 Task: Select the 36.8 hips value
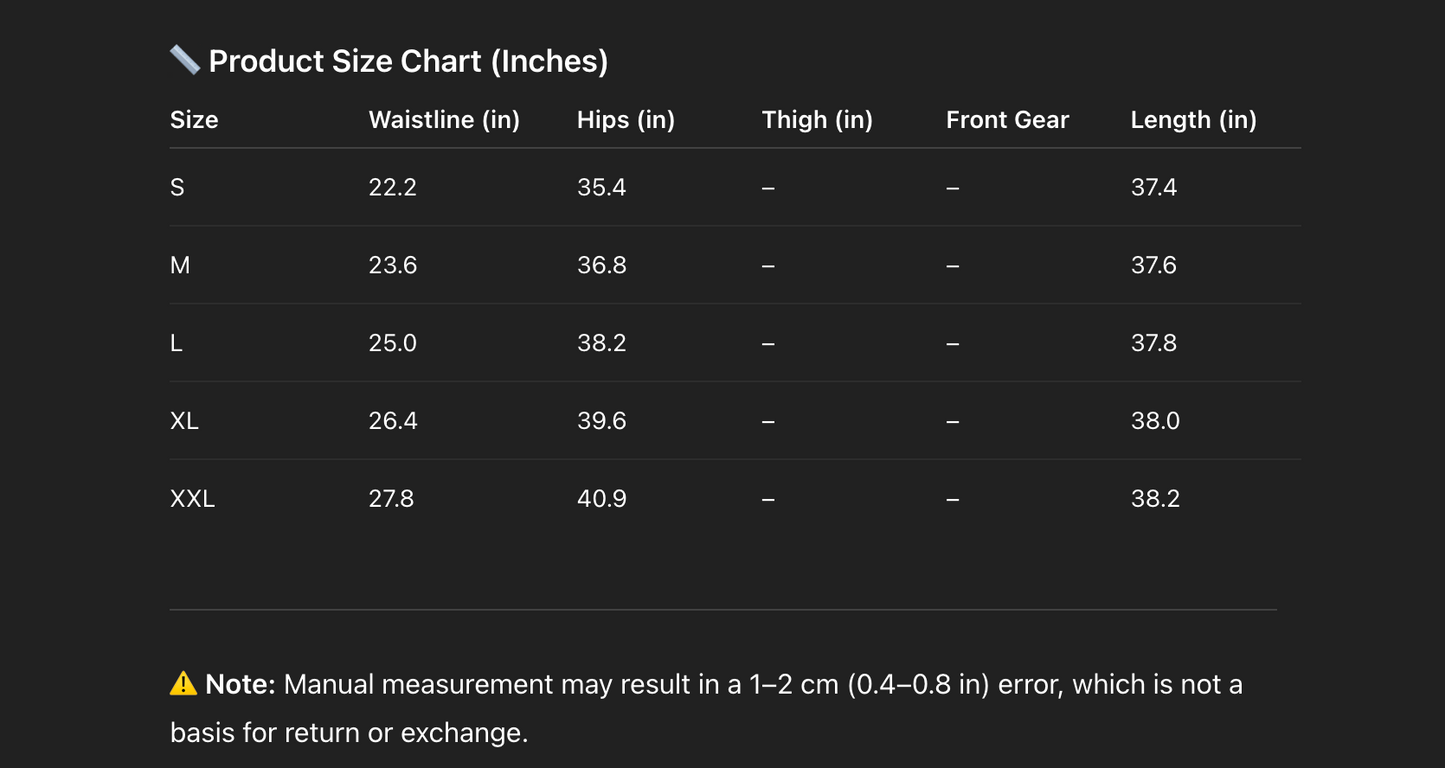point(601,266)
